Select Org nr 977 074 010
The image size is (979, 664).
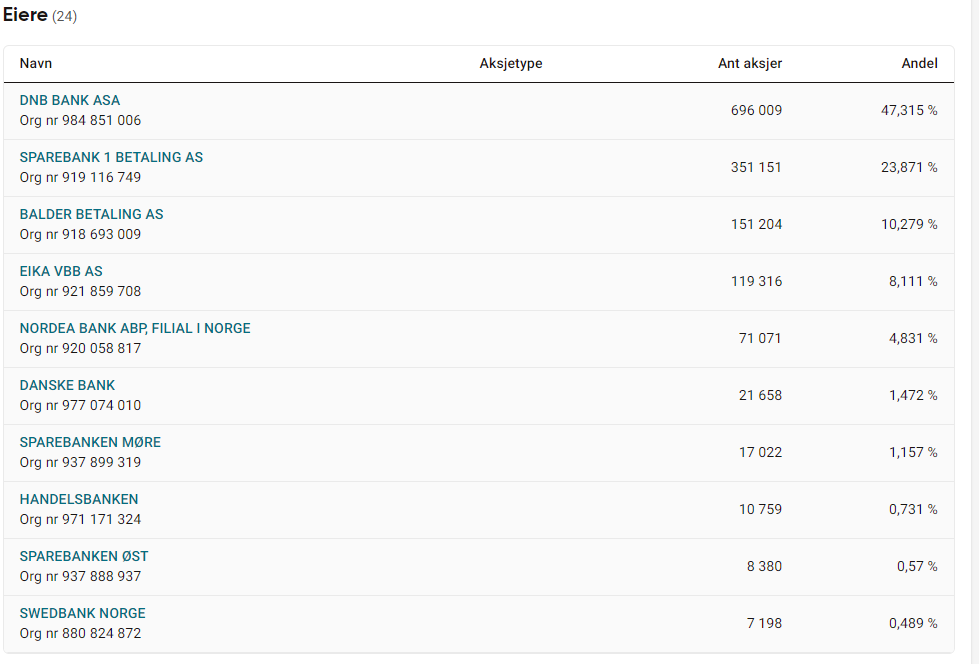pyautogui.click(x=81, y=405)
